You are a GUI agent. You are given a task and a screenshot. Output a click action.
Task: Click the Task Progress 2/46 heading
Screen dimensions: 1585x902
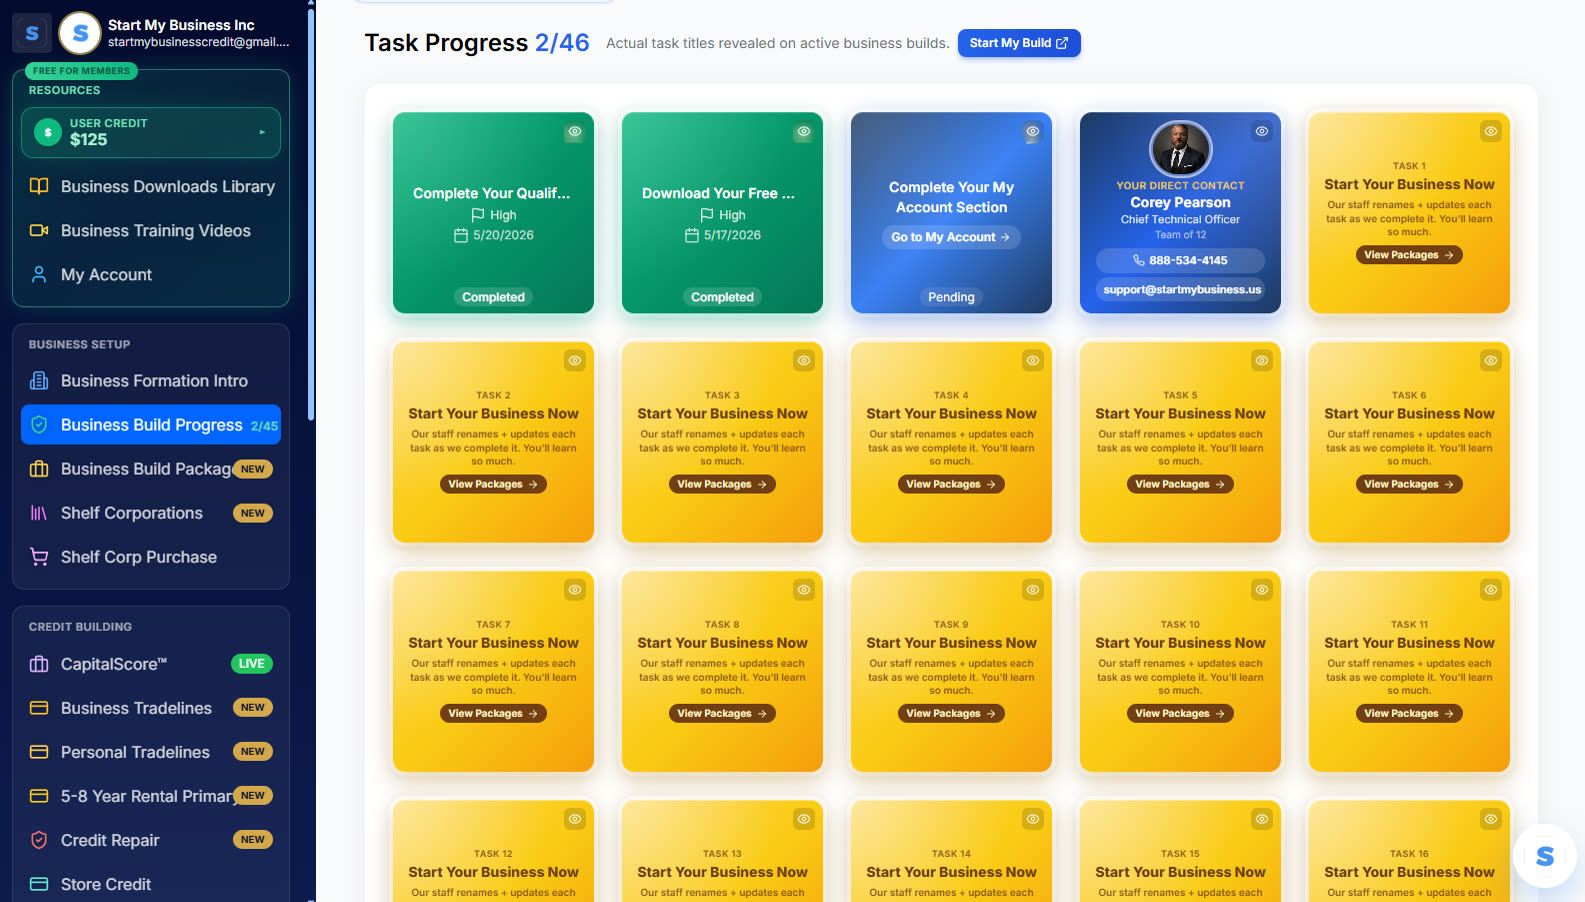tap(477, 43)
